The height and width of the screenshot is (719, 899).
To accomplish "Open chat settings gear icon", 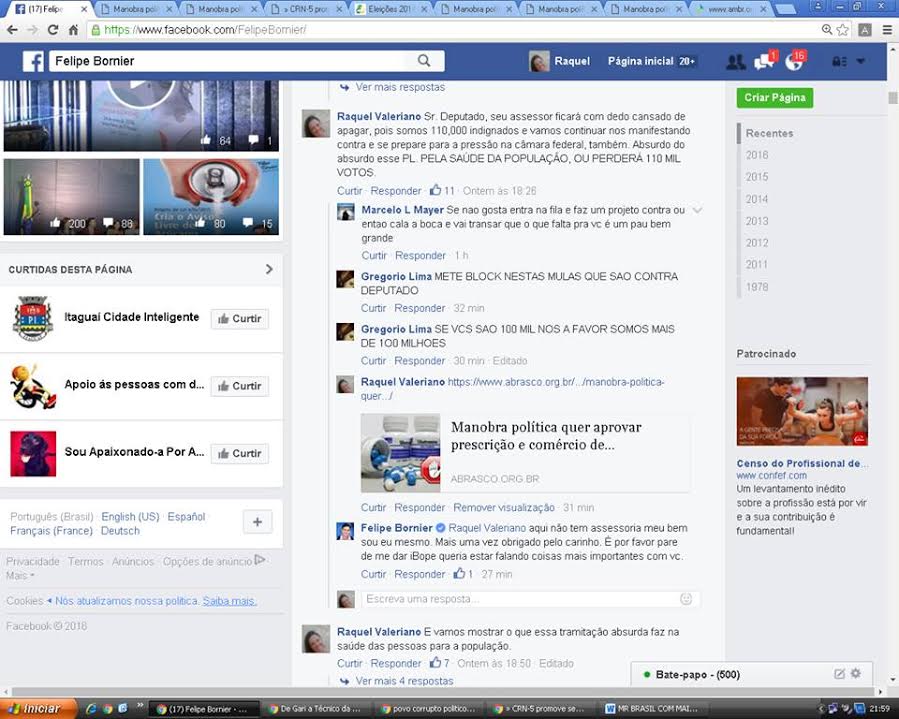I will click(856, 674).
